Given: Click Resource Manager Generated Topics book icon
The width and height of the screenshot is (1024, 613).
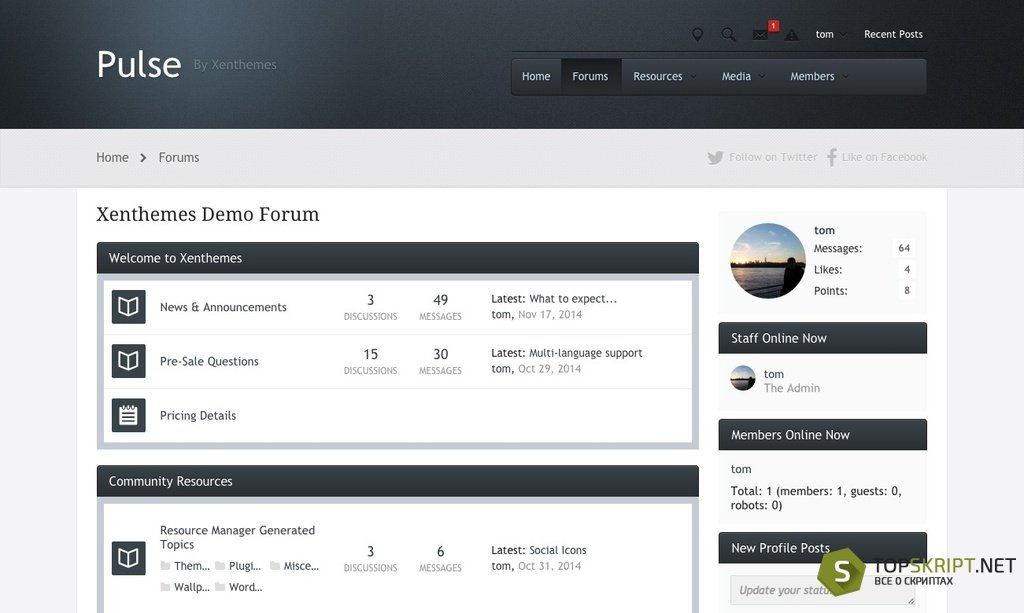Looking at the screenshot, I should coord(128,558).
